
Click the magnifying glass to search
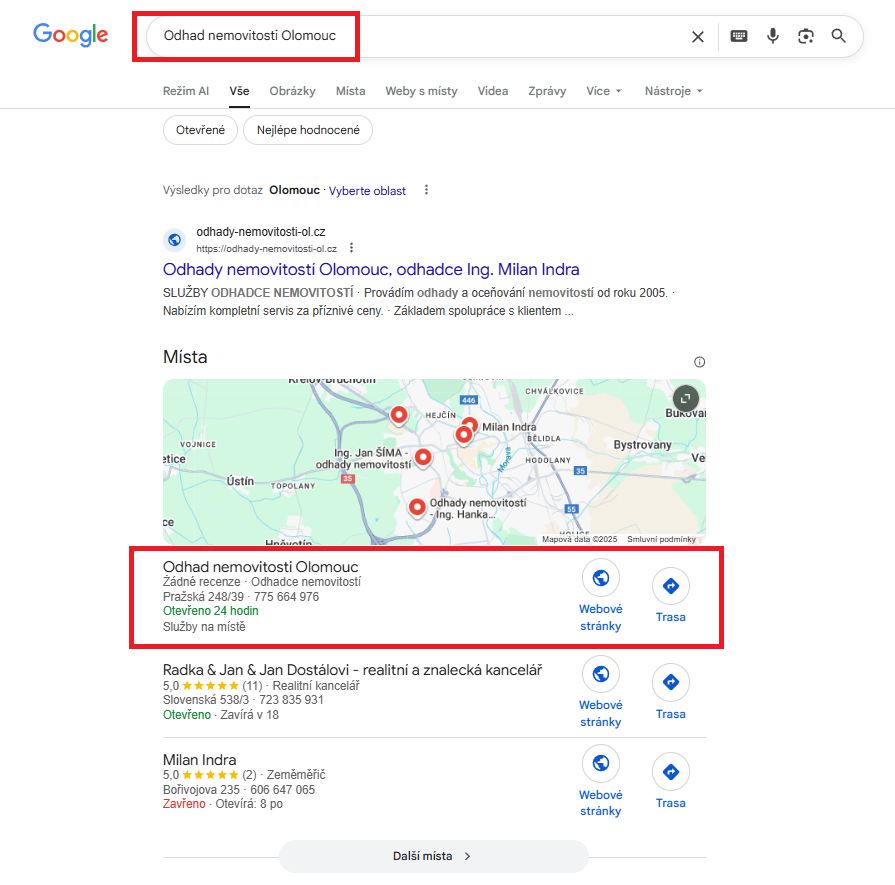pos(838,35)
